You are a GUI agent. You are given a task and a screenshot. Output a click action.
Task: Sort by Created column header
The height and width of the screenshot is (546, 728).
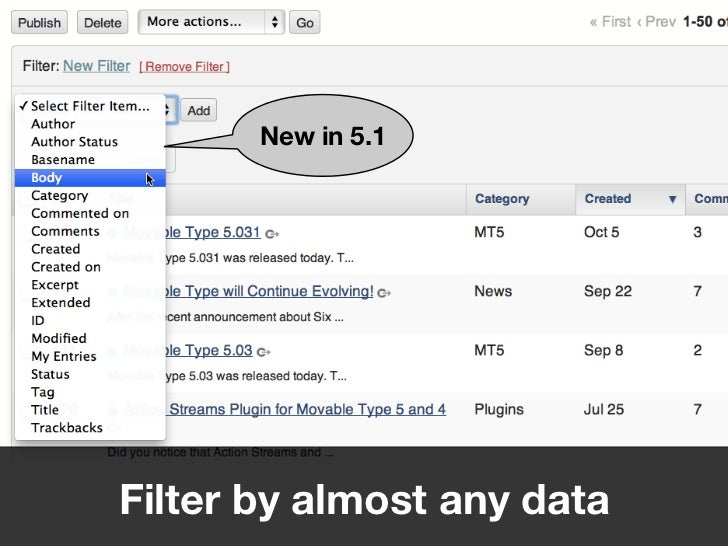608,199
